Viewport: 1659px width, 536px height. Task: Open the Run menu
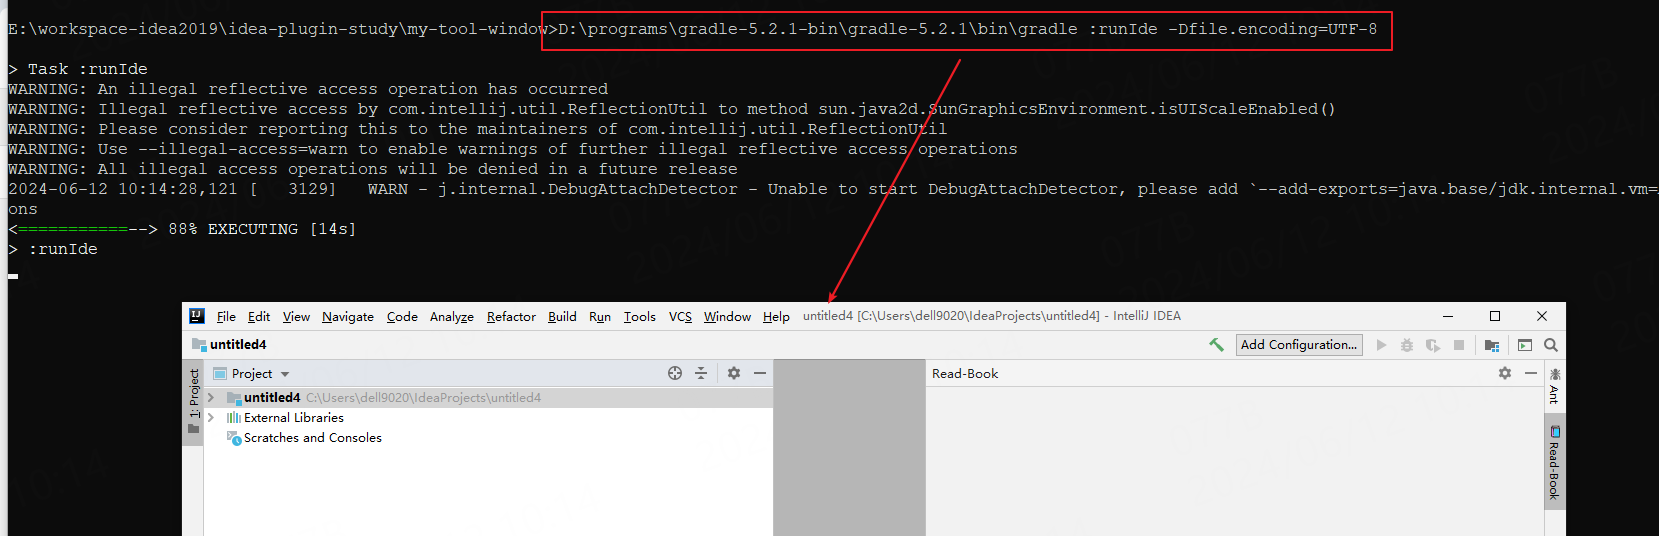pyautogui.click(x=600, y=317)
